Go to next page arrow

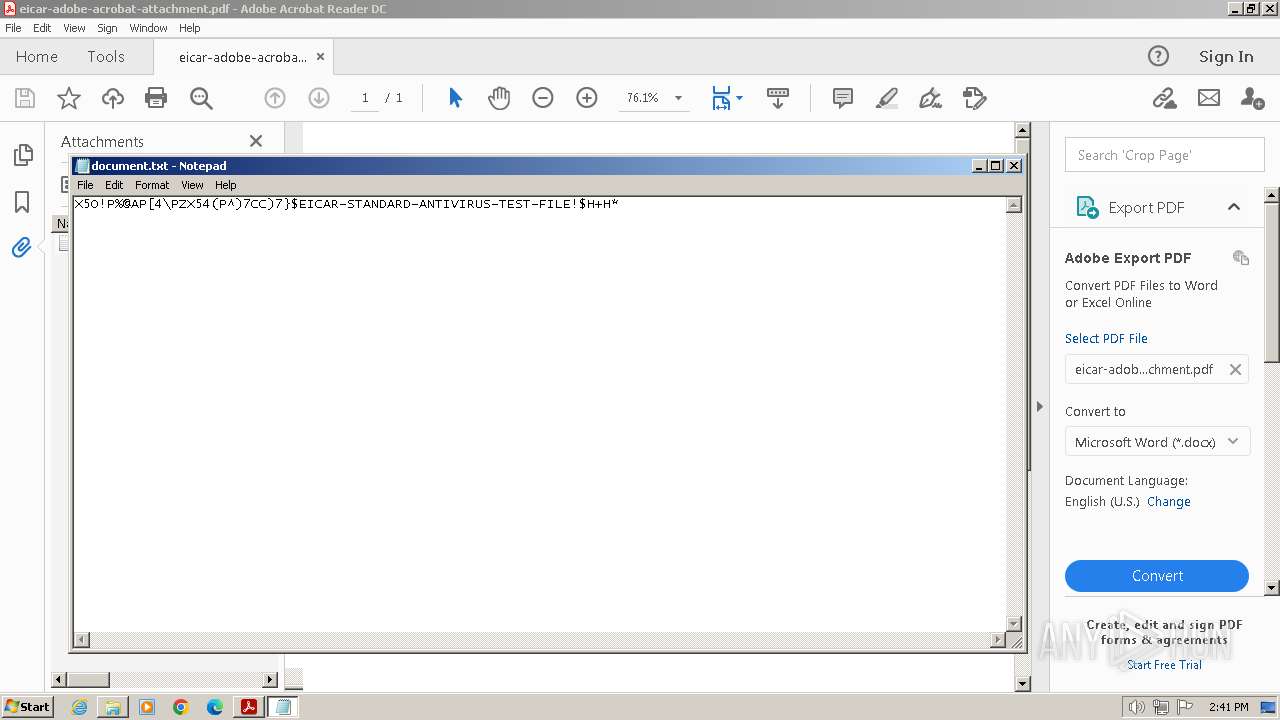pyautogui.click(x=319, y=98)
